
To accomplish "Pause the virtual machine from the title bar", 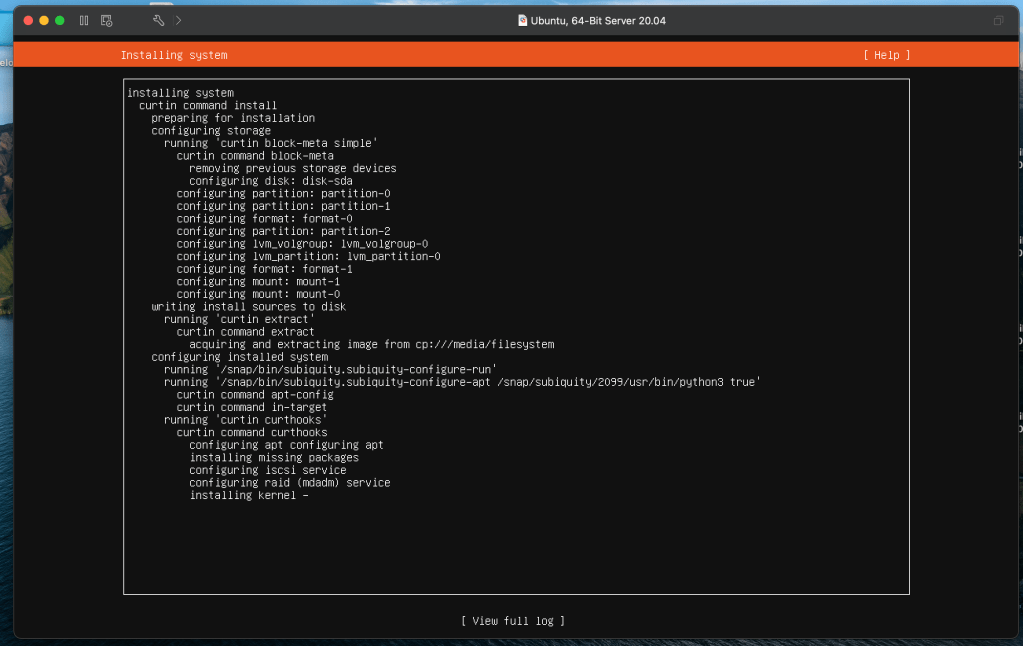I will (x=84, y=20).
